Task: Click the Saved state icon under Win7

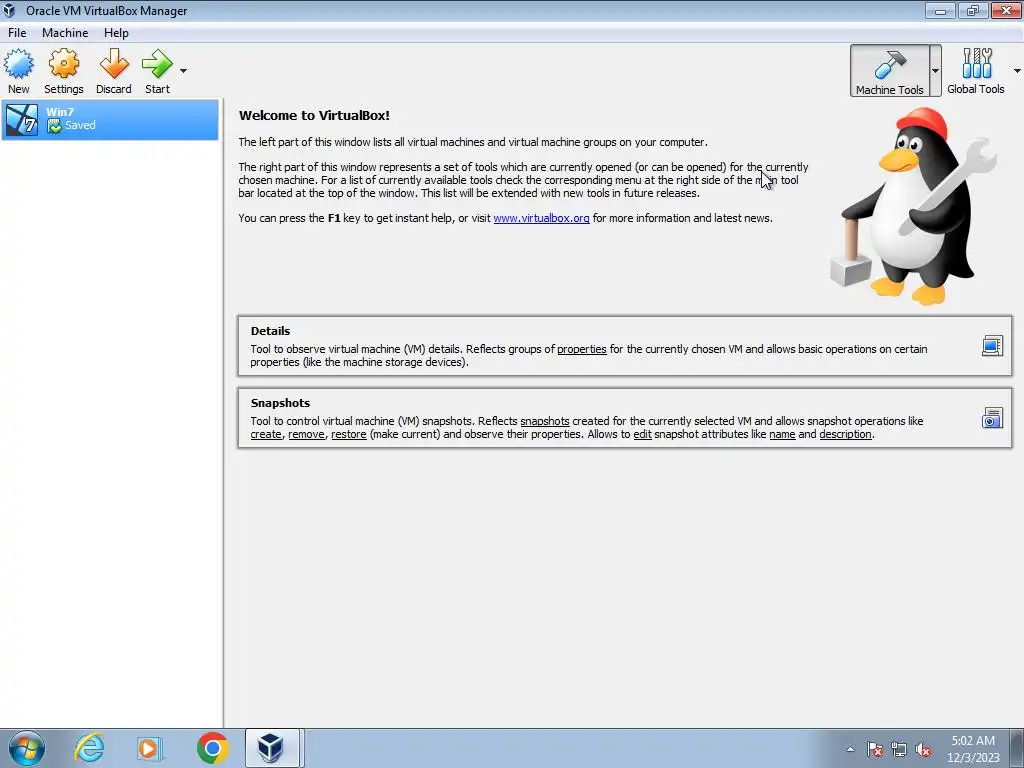Action: [55, 125]
